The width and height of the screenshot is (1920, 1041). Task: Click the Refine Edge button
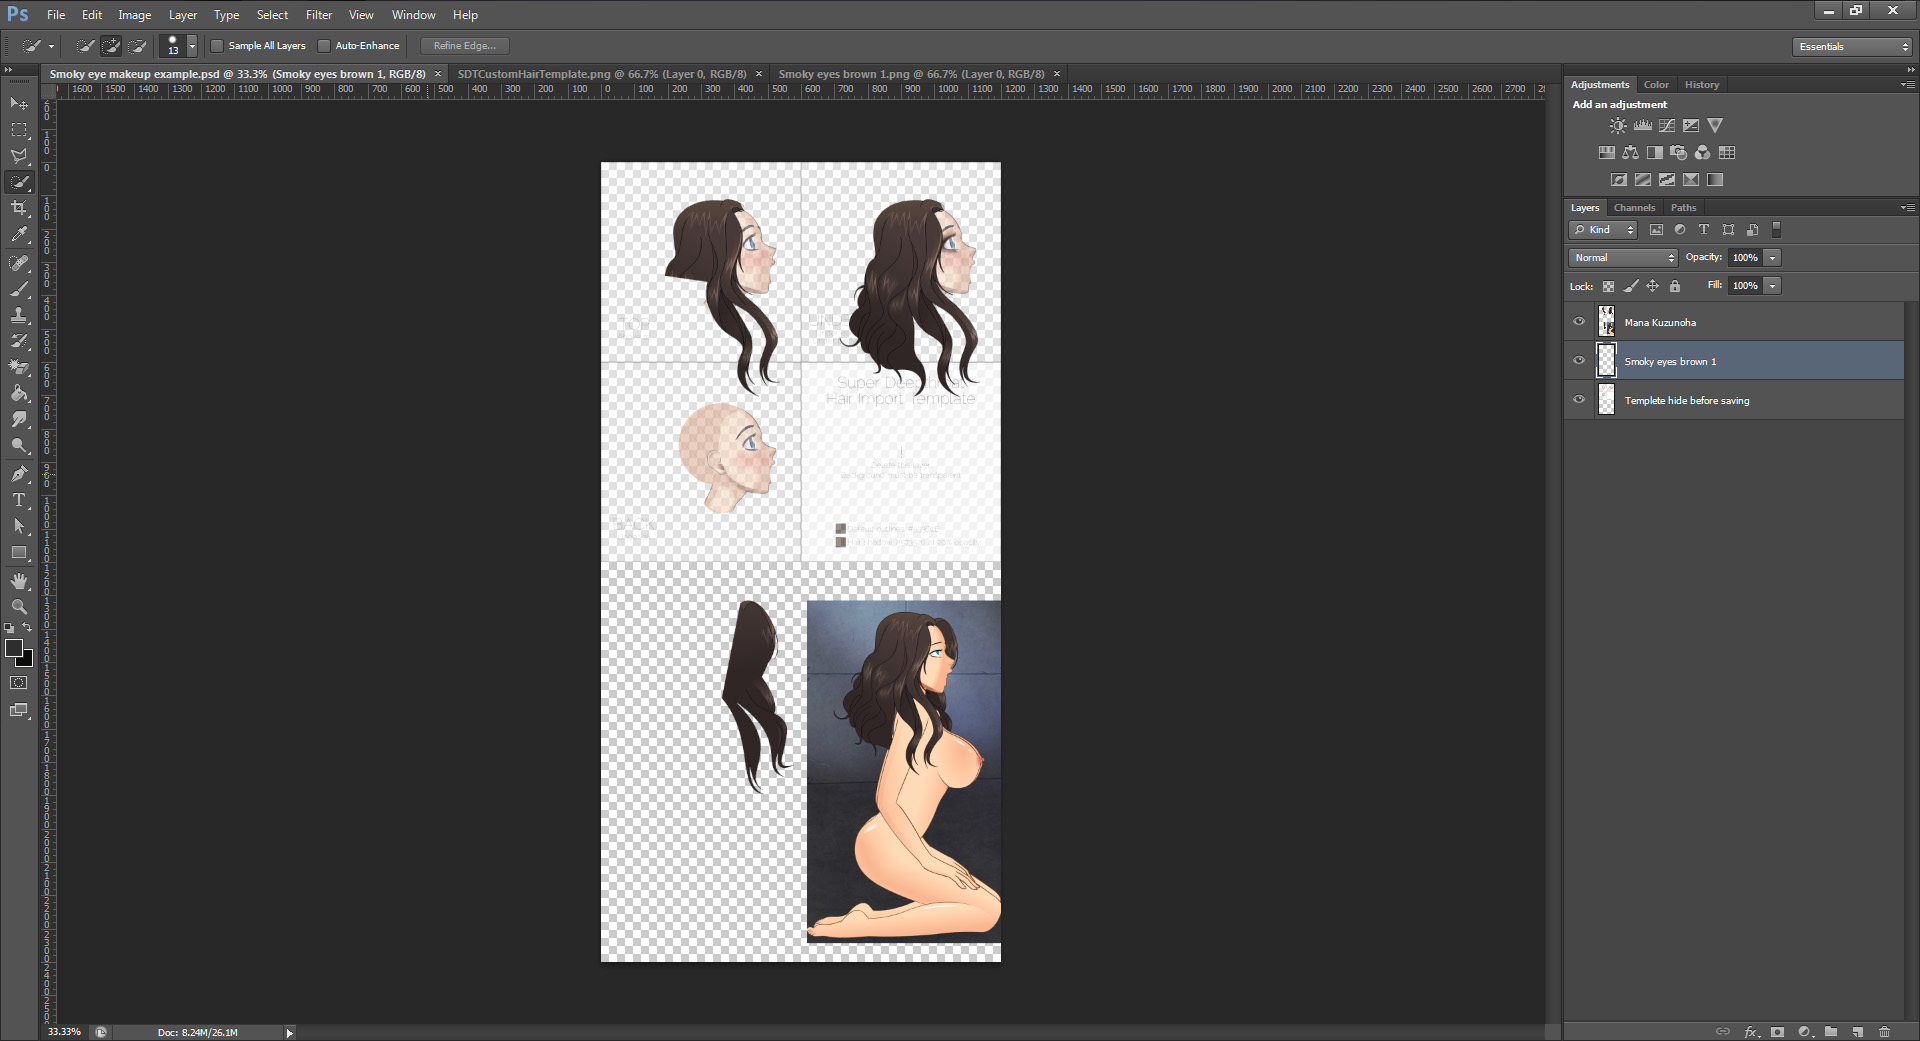[x=464, y=46]
